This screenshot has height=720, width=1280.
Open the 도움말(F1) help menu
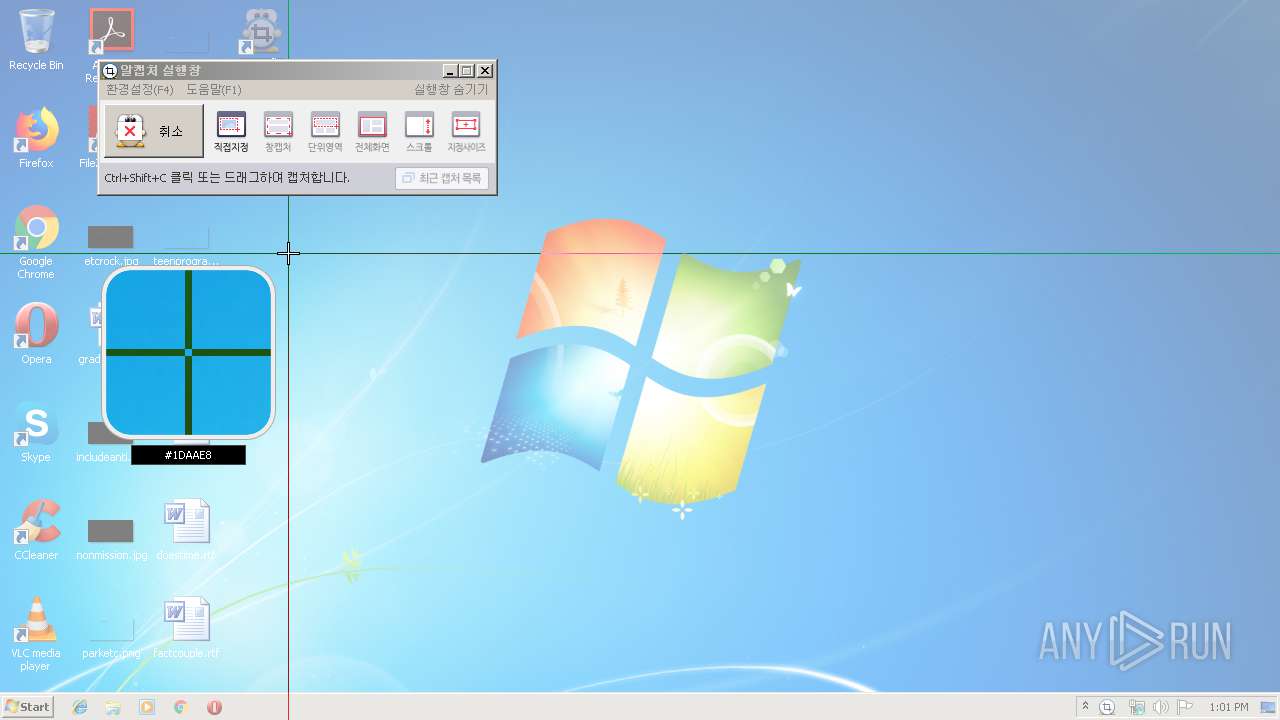click(x=213, y=89)
